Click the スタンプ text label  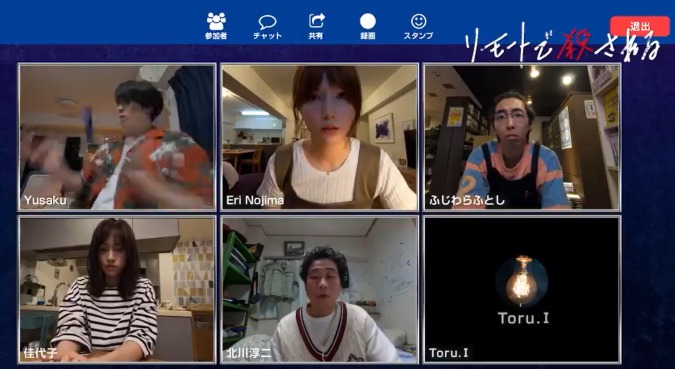(x=418, y=36)
